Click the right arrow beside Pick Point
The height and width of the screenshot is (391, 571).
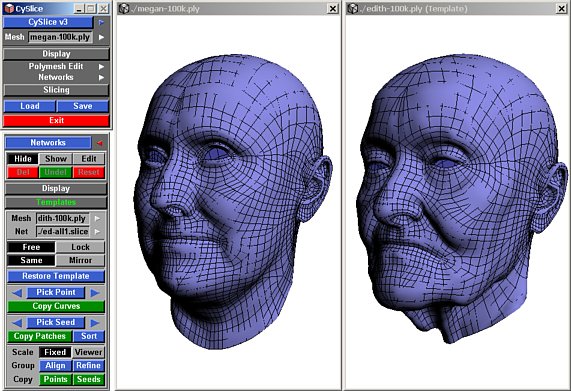tap(95, 292)
